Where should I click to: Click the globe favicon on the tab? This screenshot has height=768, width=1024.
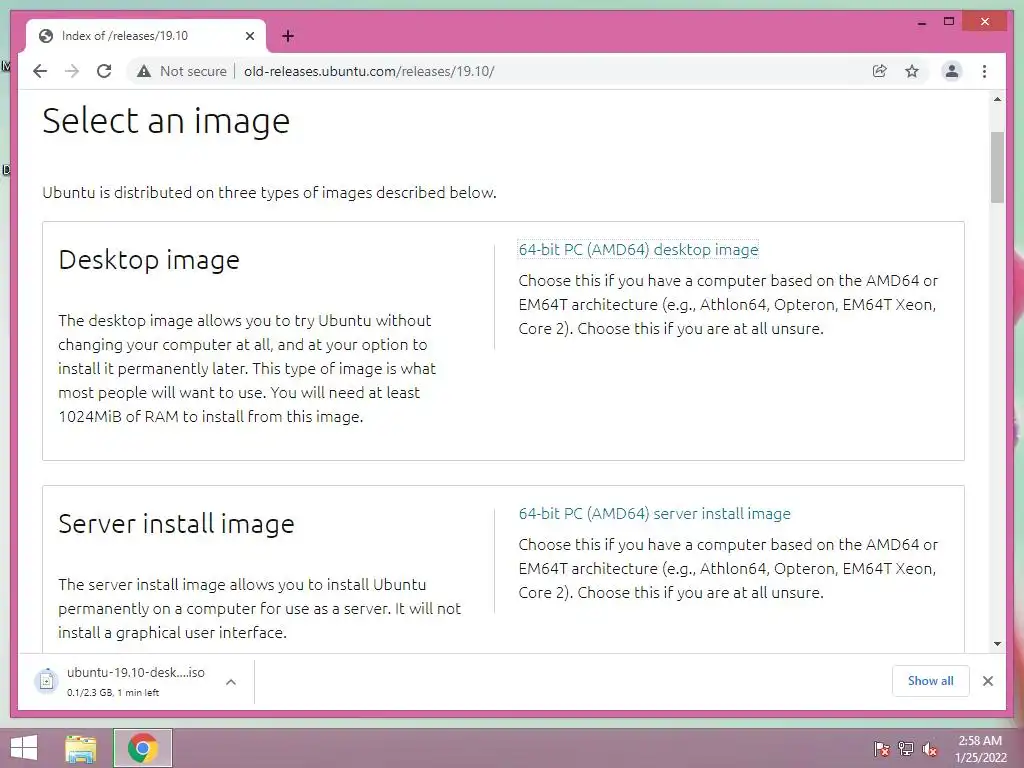click(x=46, y=36)
